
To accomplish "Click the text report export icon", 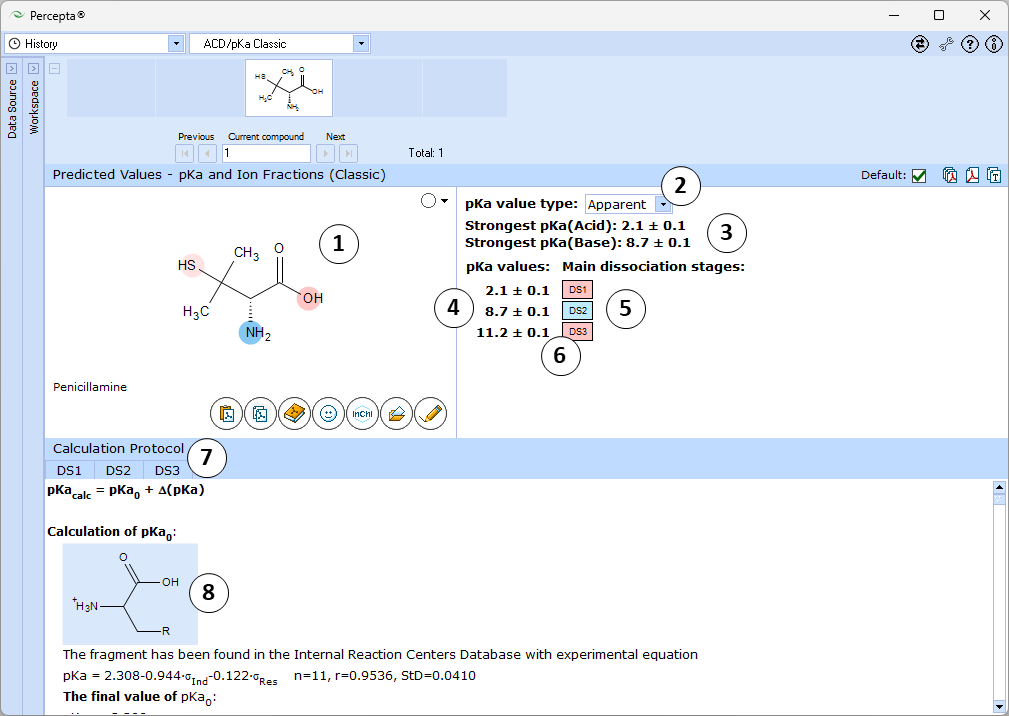I will coord(994,175).
